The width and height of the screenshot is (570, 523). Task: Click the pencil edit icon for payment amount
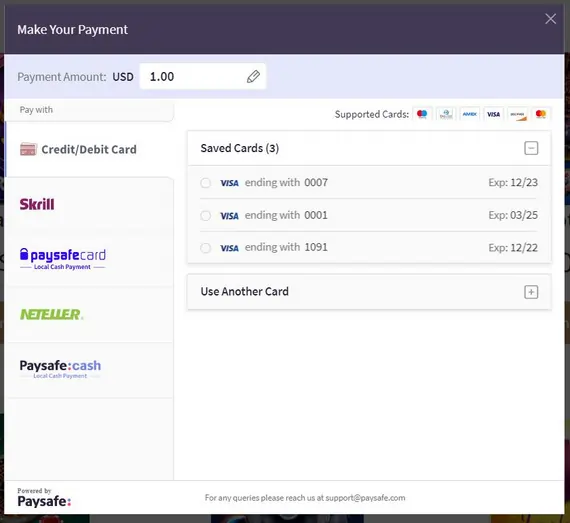pyautogui.click(x=253, y=76)
